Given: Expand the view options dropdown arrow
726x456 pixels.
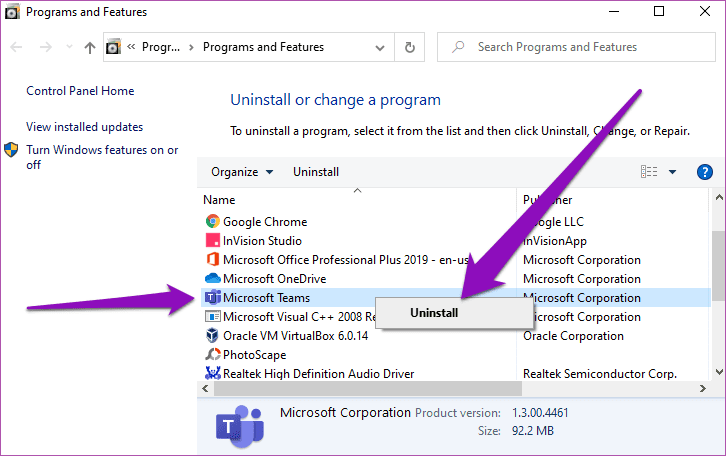Looking at the screenshot, I should [672, 172].
